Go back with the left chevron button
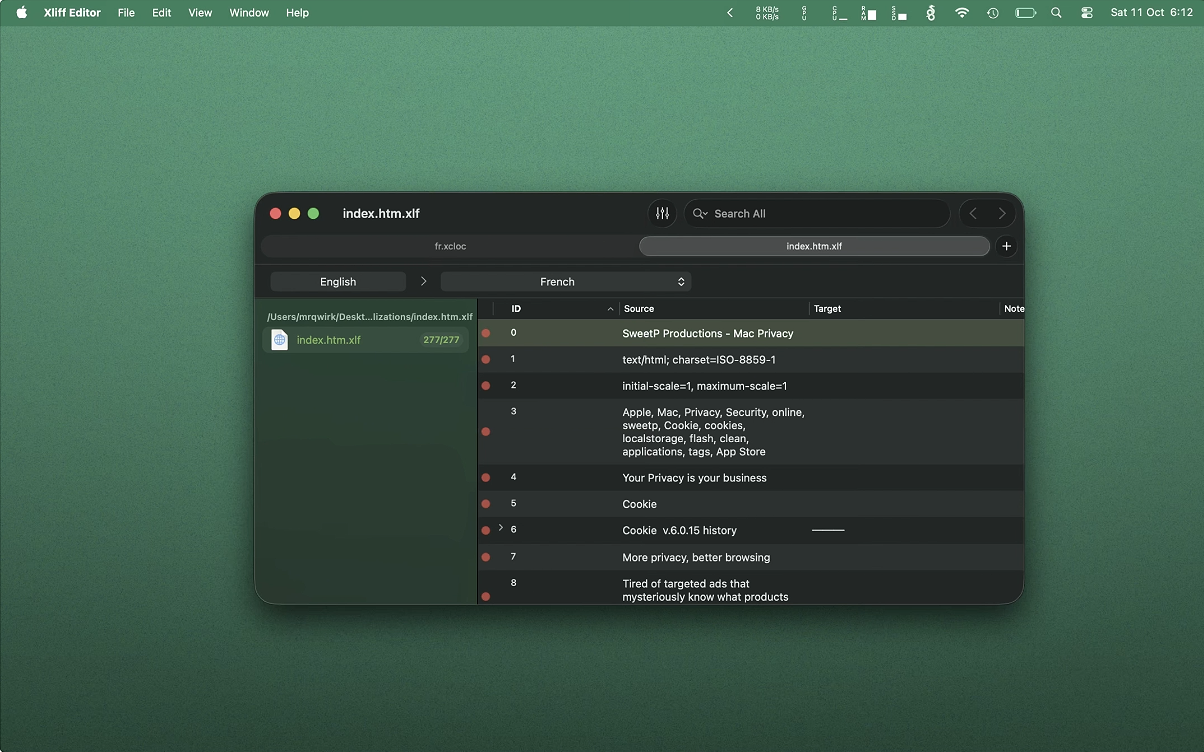This screenshot has width=1204, height=752. click(x=973, y=213)
